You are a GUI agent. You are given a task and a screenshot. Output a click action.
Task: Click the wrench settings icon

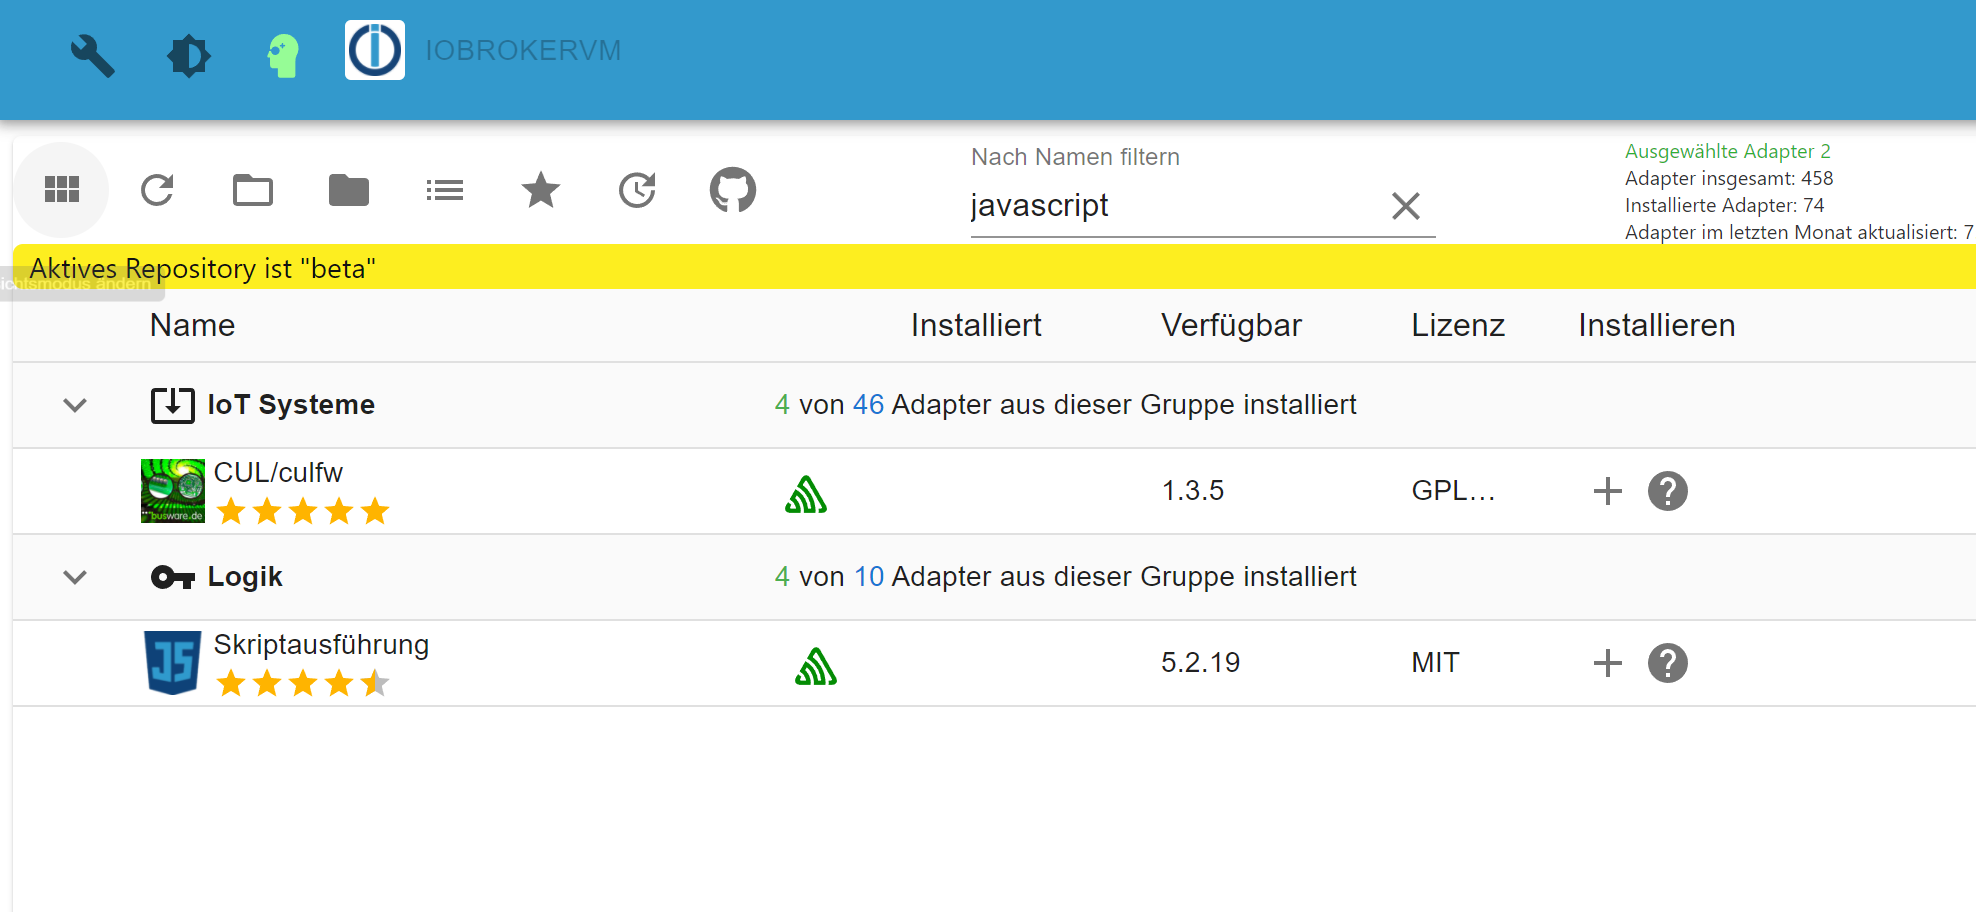(92, 55)
